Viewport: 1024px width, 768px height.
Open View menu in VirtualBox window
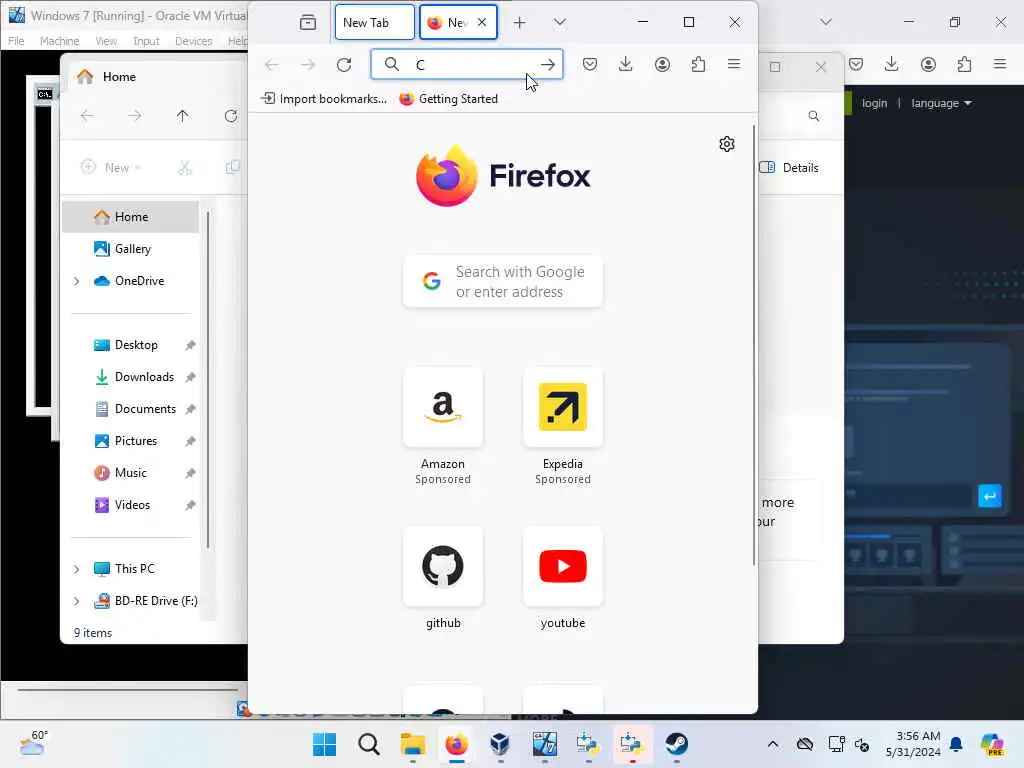(x=106, y=41)
